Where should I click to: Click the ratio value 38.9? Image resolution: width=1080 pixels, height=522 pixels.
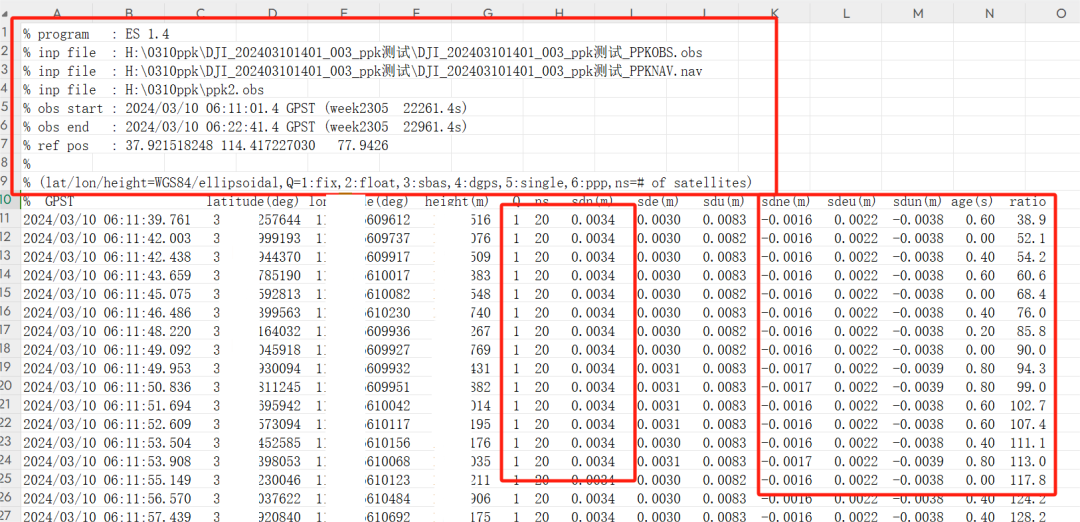[1035, 220]
